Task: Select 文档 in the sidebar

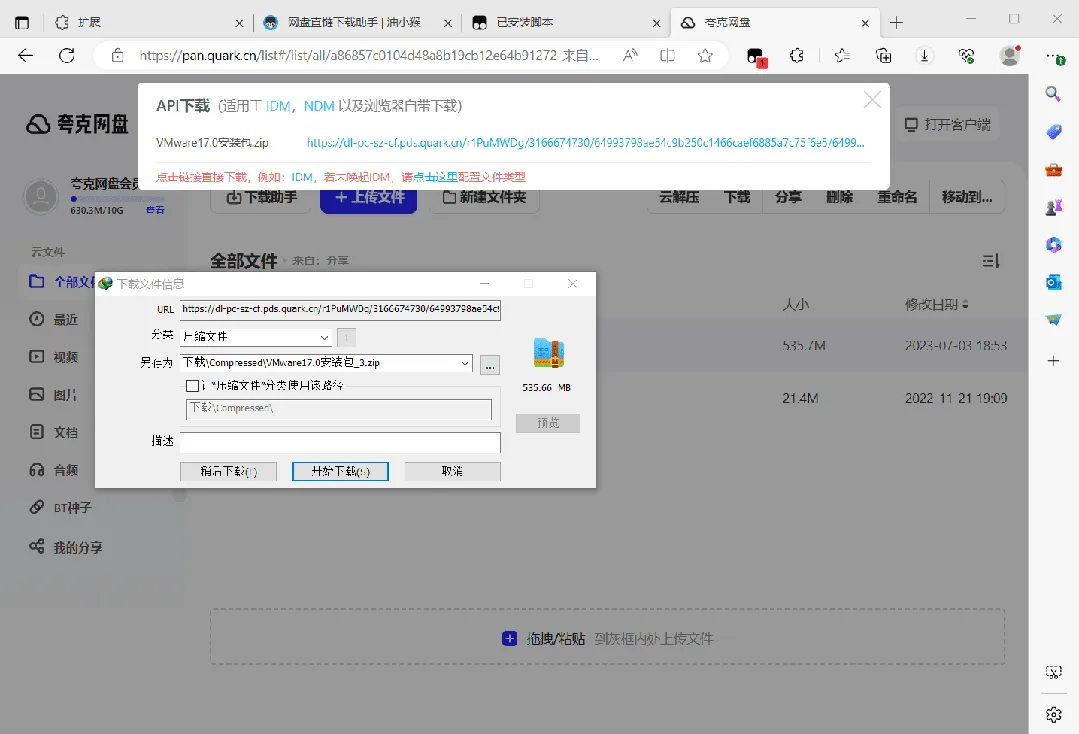Action: coord(65,433)
